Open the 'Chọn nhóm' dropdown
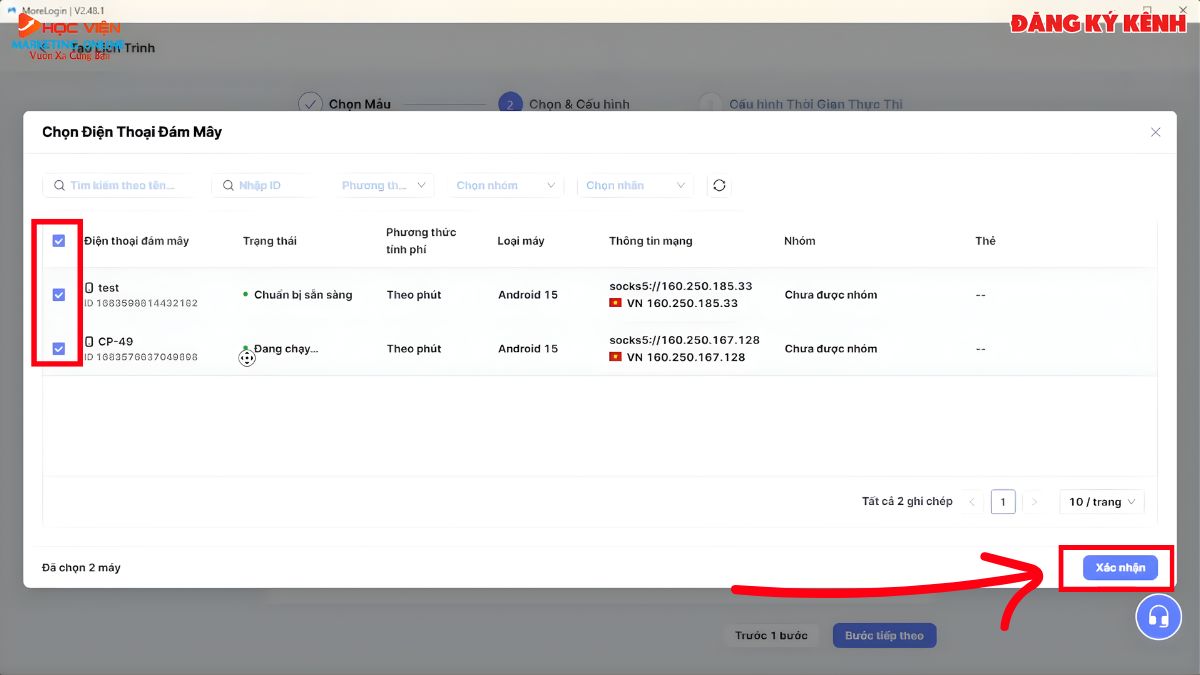This screenshot has height=675, width=1200. (505, 185)
